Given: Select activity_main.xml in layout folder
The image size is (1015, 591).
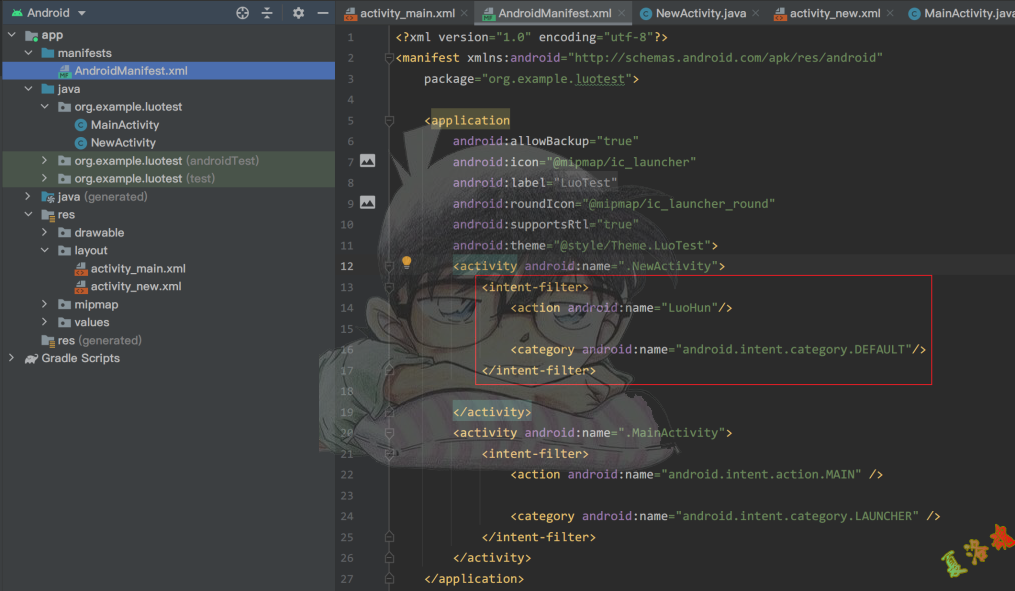Looking at the screenshot, I should point(137,268).
